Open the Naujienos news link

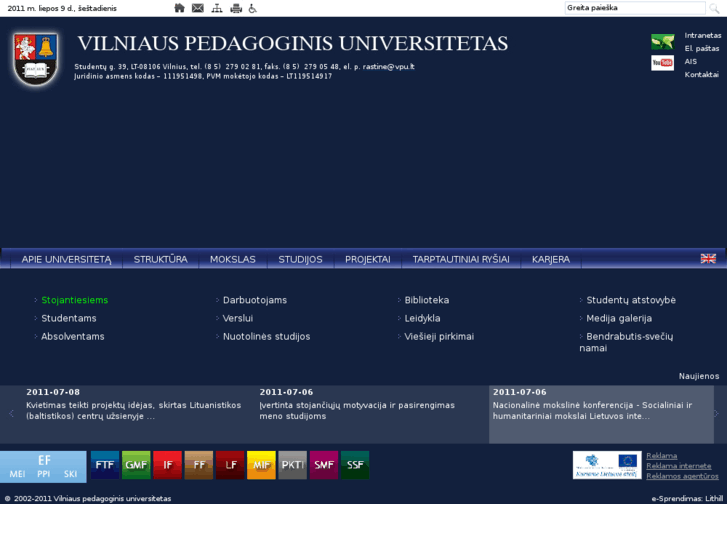point(699,376)
